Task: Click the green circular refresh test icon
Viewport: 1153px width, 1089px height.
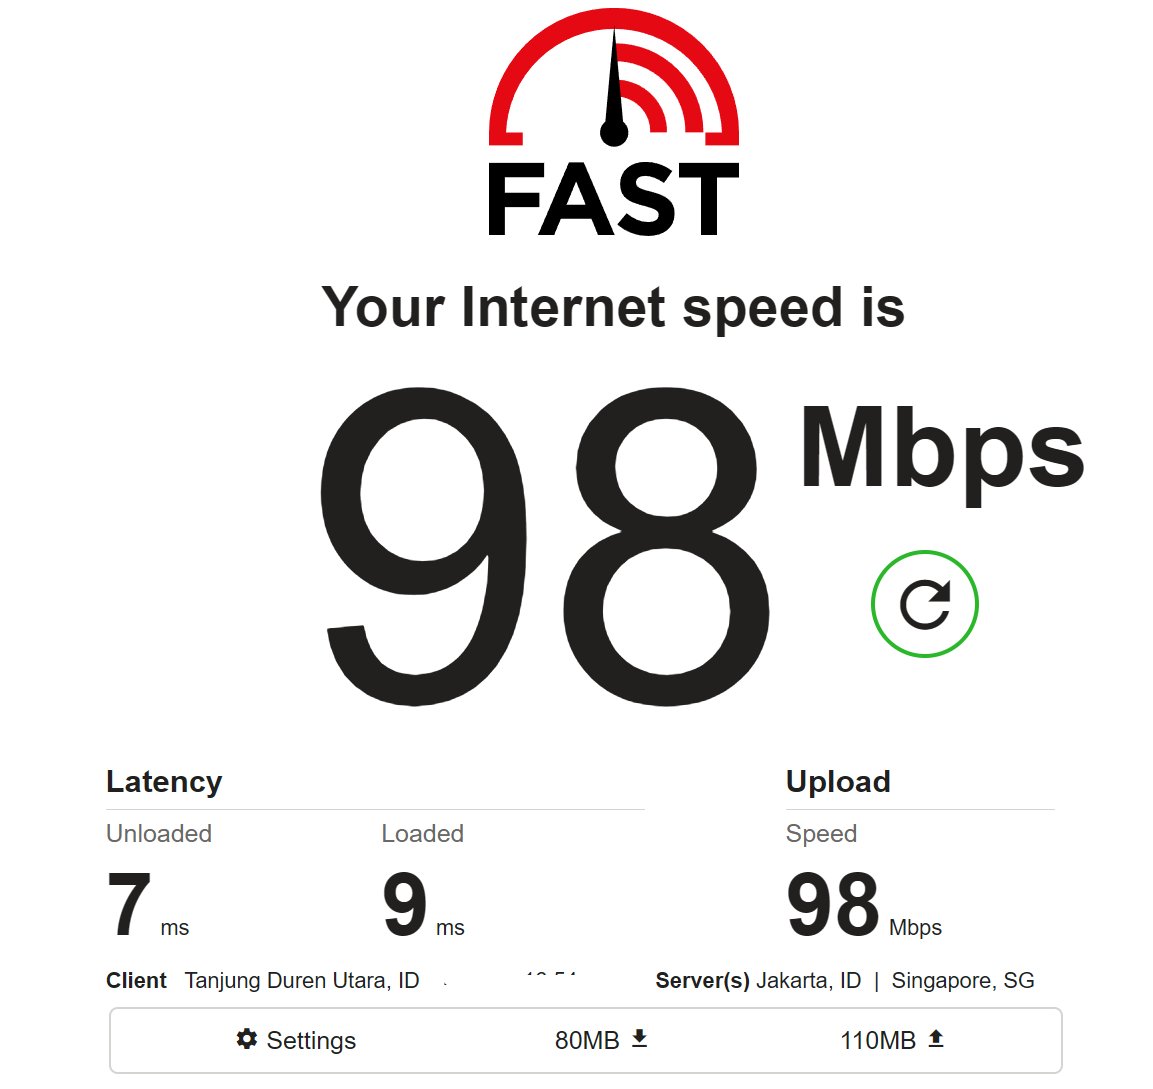Action: 924,604
